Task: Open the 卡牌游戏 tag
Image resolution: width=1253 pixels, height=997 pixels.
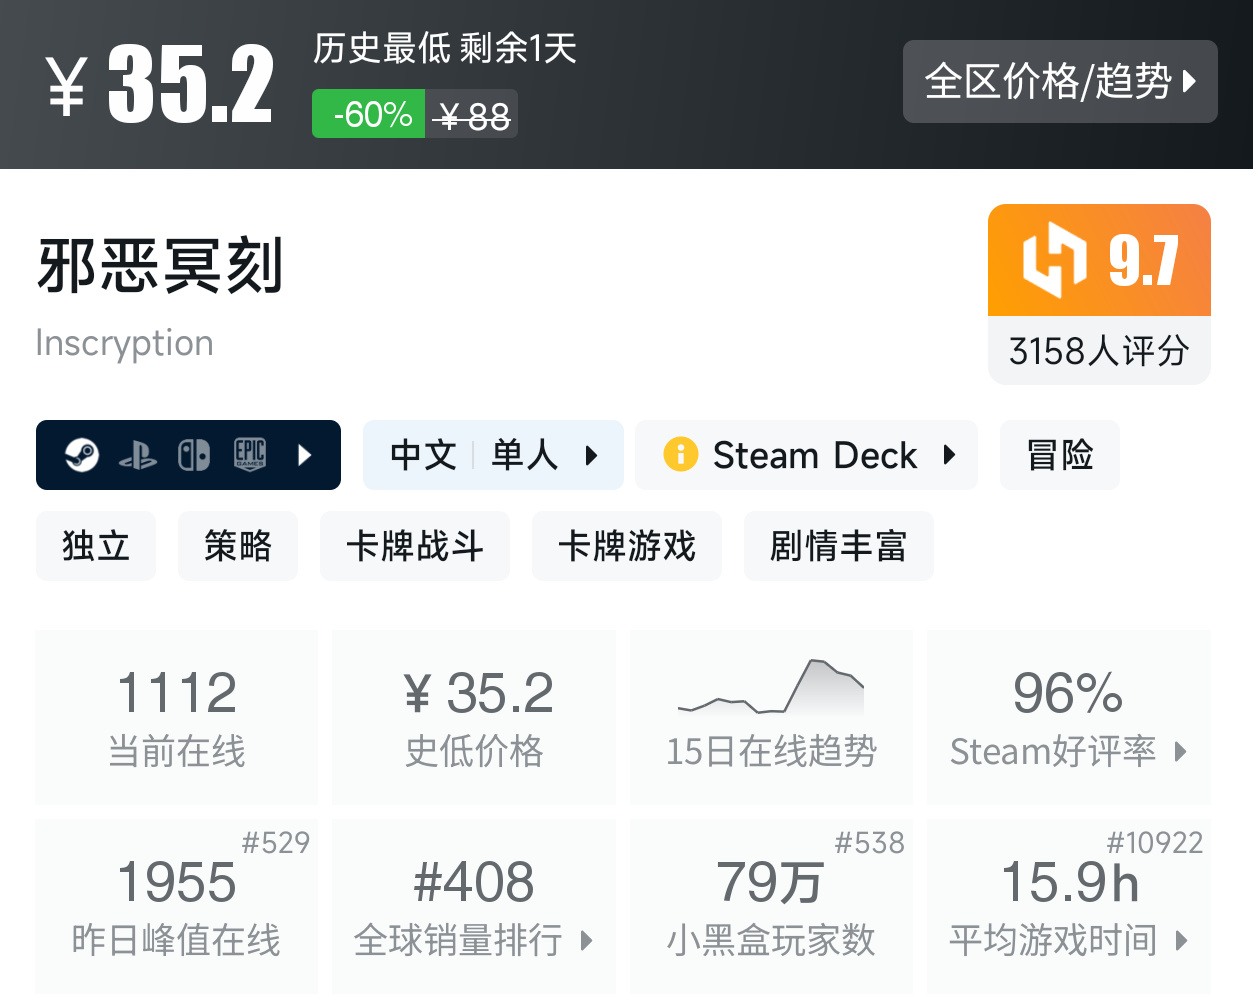Action: 627,546
